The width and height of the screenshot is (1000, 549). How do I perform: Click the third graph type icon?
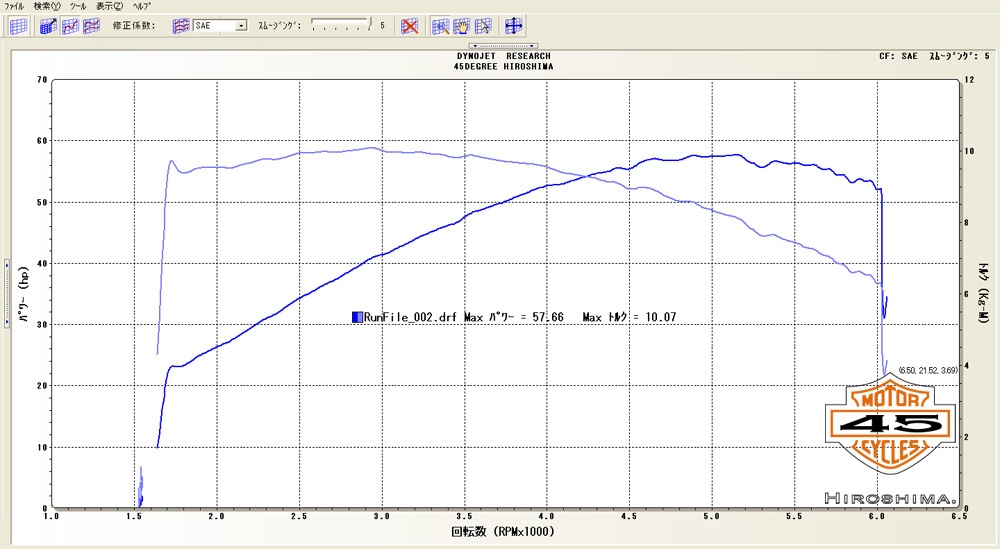point(91,26)
